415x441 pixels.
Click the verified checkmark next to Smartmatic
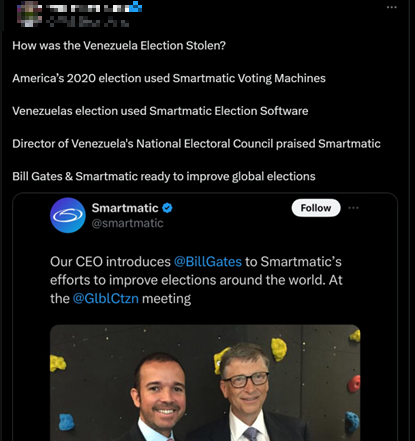tap(167, 208)
